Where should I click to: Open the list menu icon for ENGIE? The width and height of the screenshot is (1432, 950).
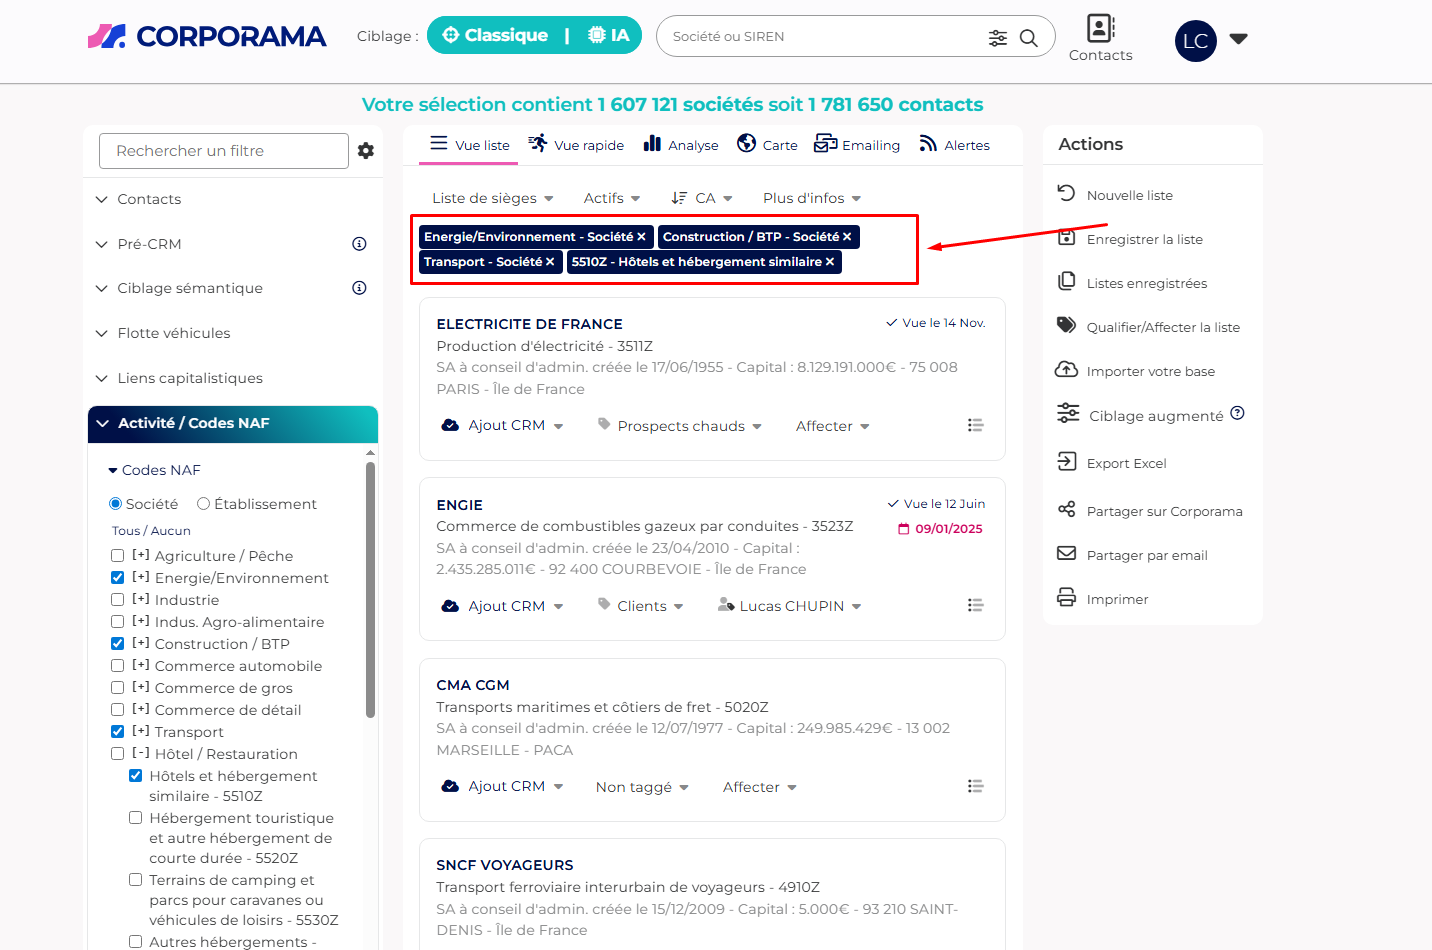click(x=975, y=605)
